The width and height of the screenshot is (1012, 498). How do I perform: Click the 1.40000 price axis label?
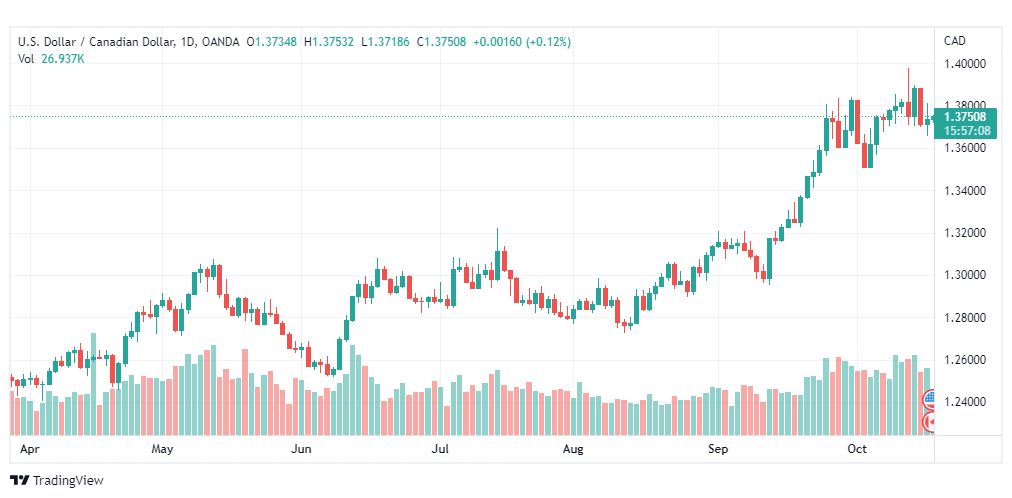tap(964, 64)
